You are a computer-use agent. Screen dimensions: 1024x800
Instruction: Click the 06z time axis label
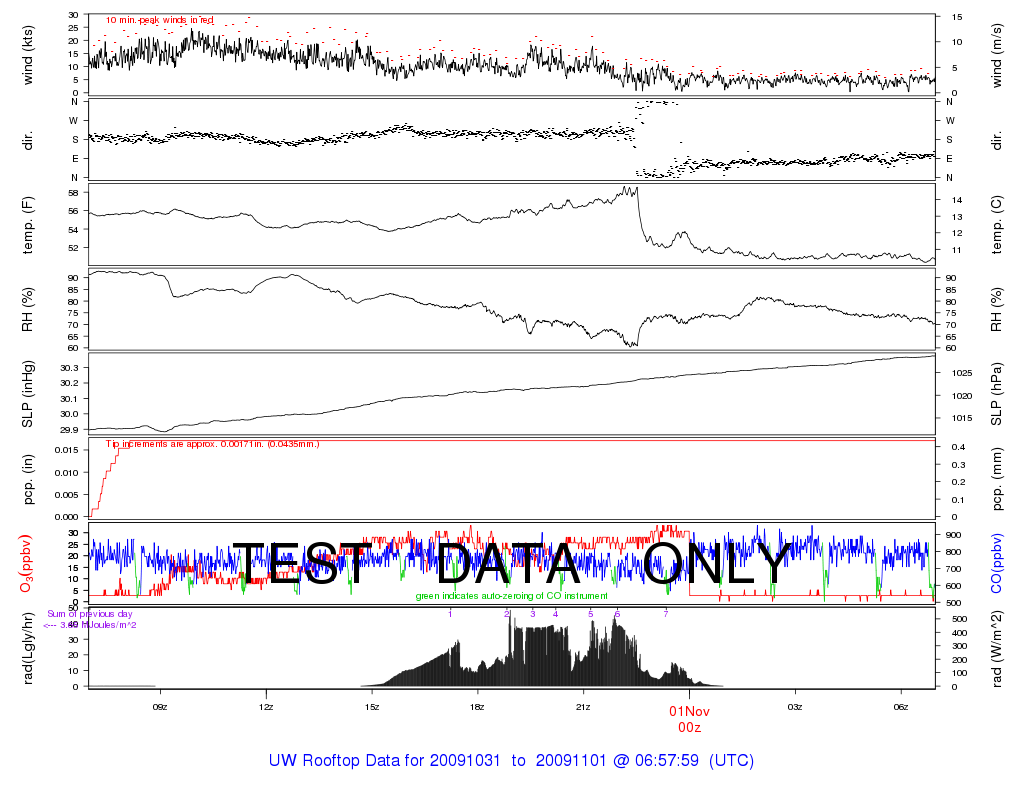(x=901, y=707)
